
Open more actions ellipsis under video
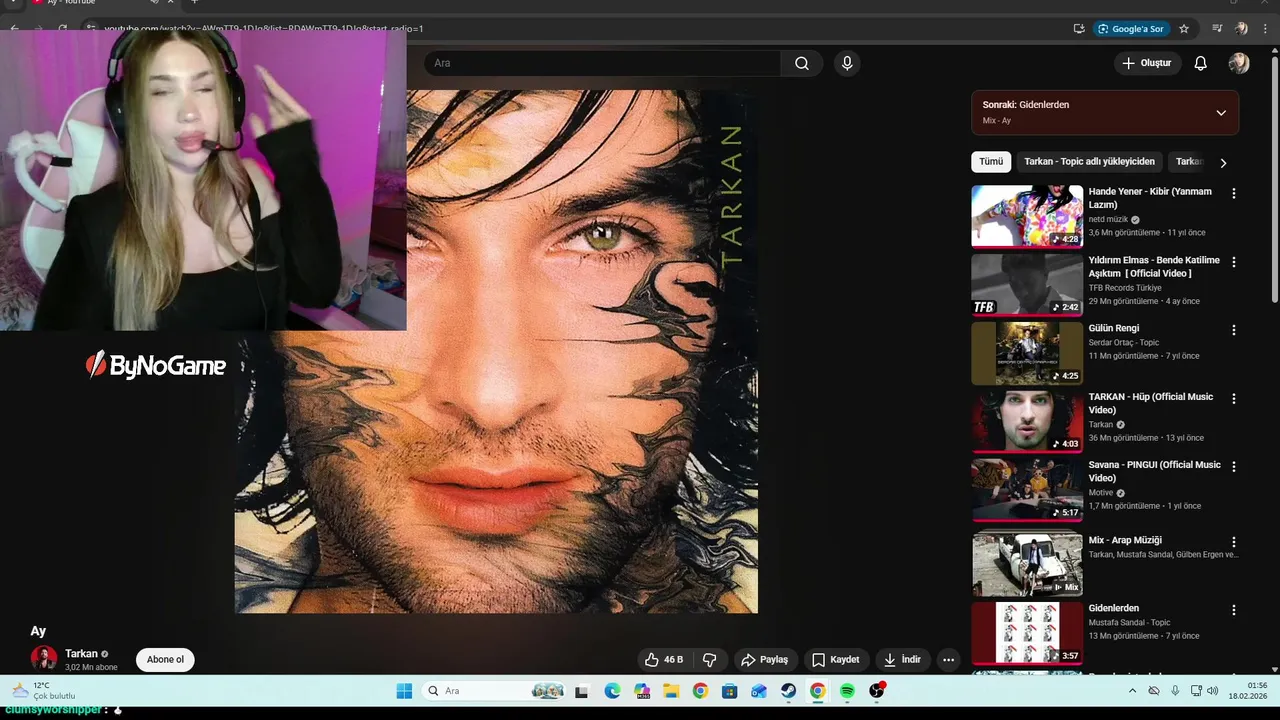coord(948,660)
